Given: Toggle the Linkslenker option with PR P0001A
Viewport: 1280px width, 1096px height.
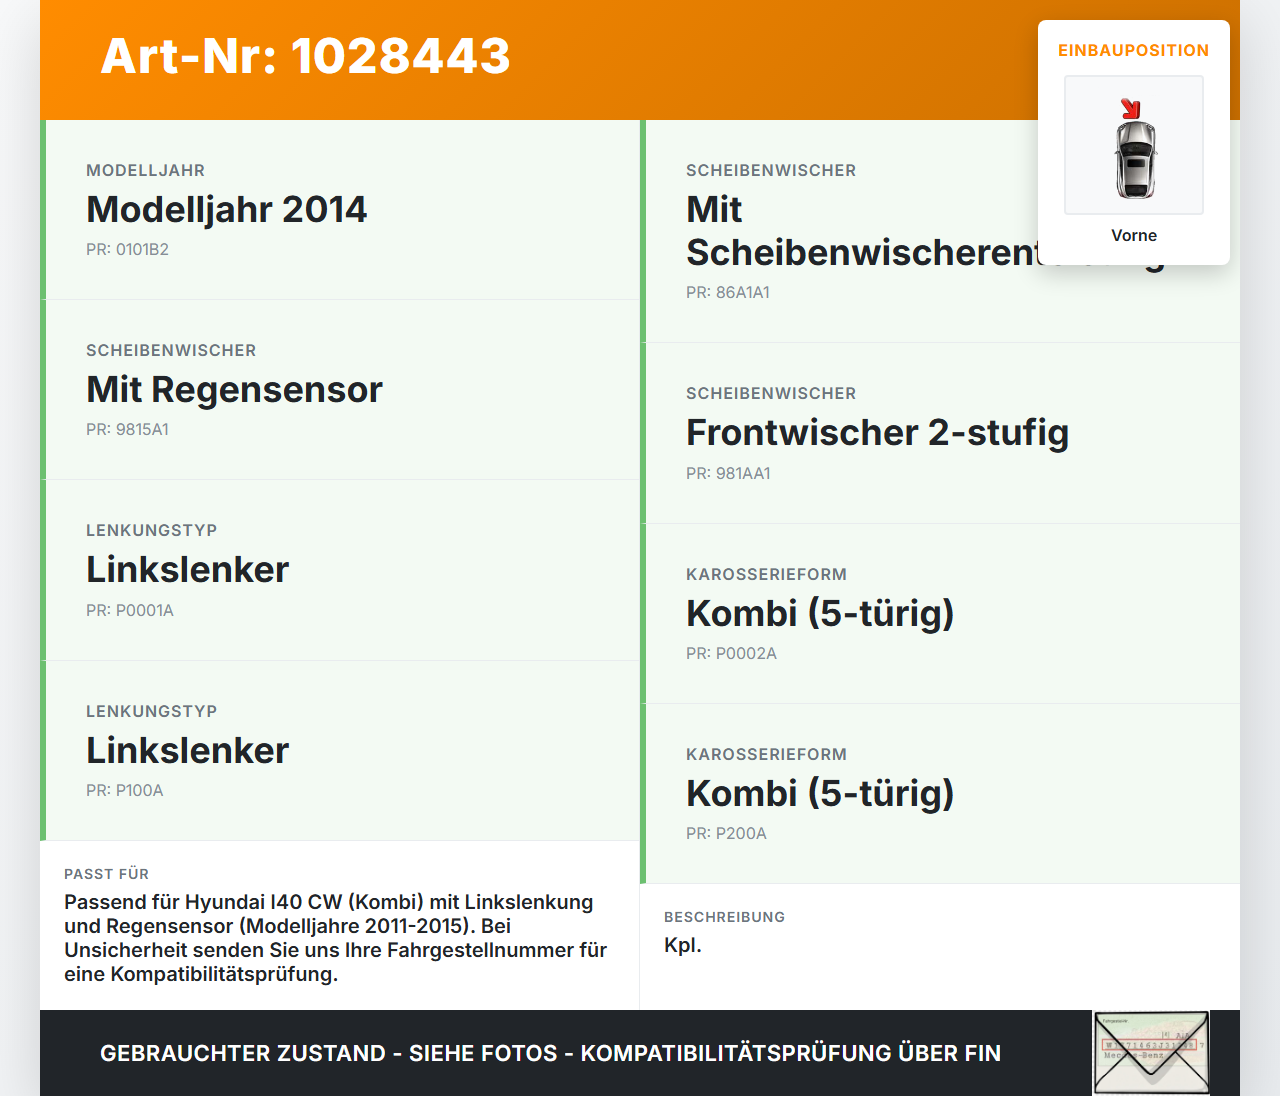Looking at the screenshot, I should pyautogui.click(x=340, y=570).
